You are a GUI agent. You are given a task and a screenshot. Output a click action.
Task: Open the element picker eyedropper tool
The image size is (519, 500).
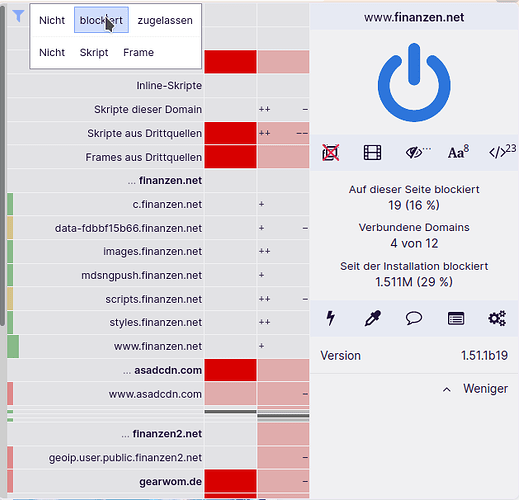pyautogui.click(x=372, y=318)
